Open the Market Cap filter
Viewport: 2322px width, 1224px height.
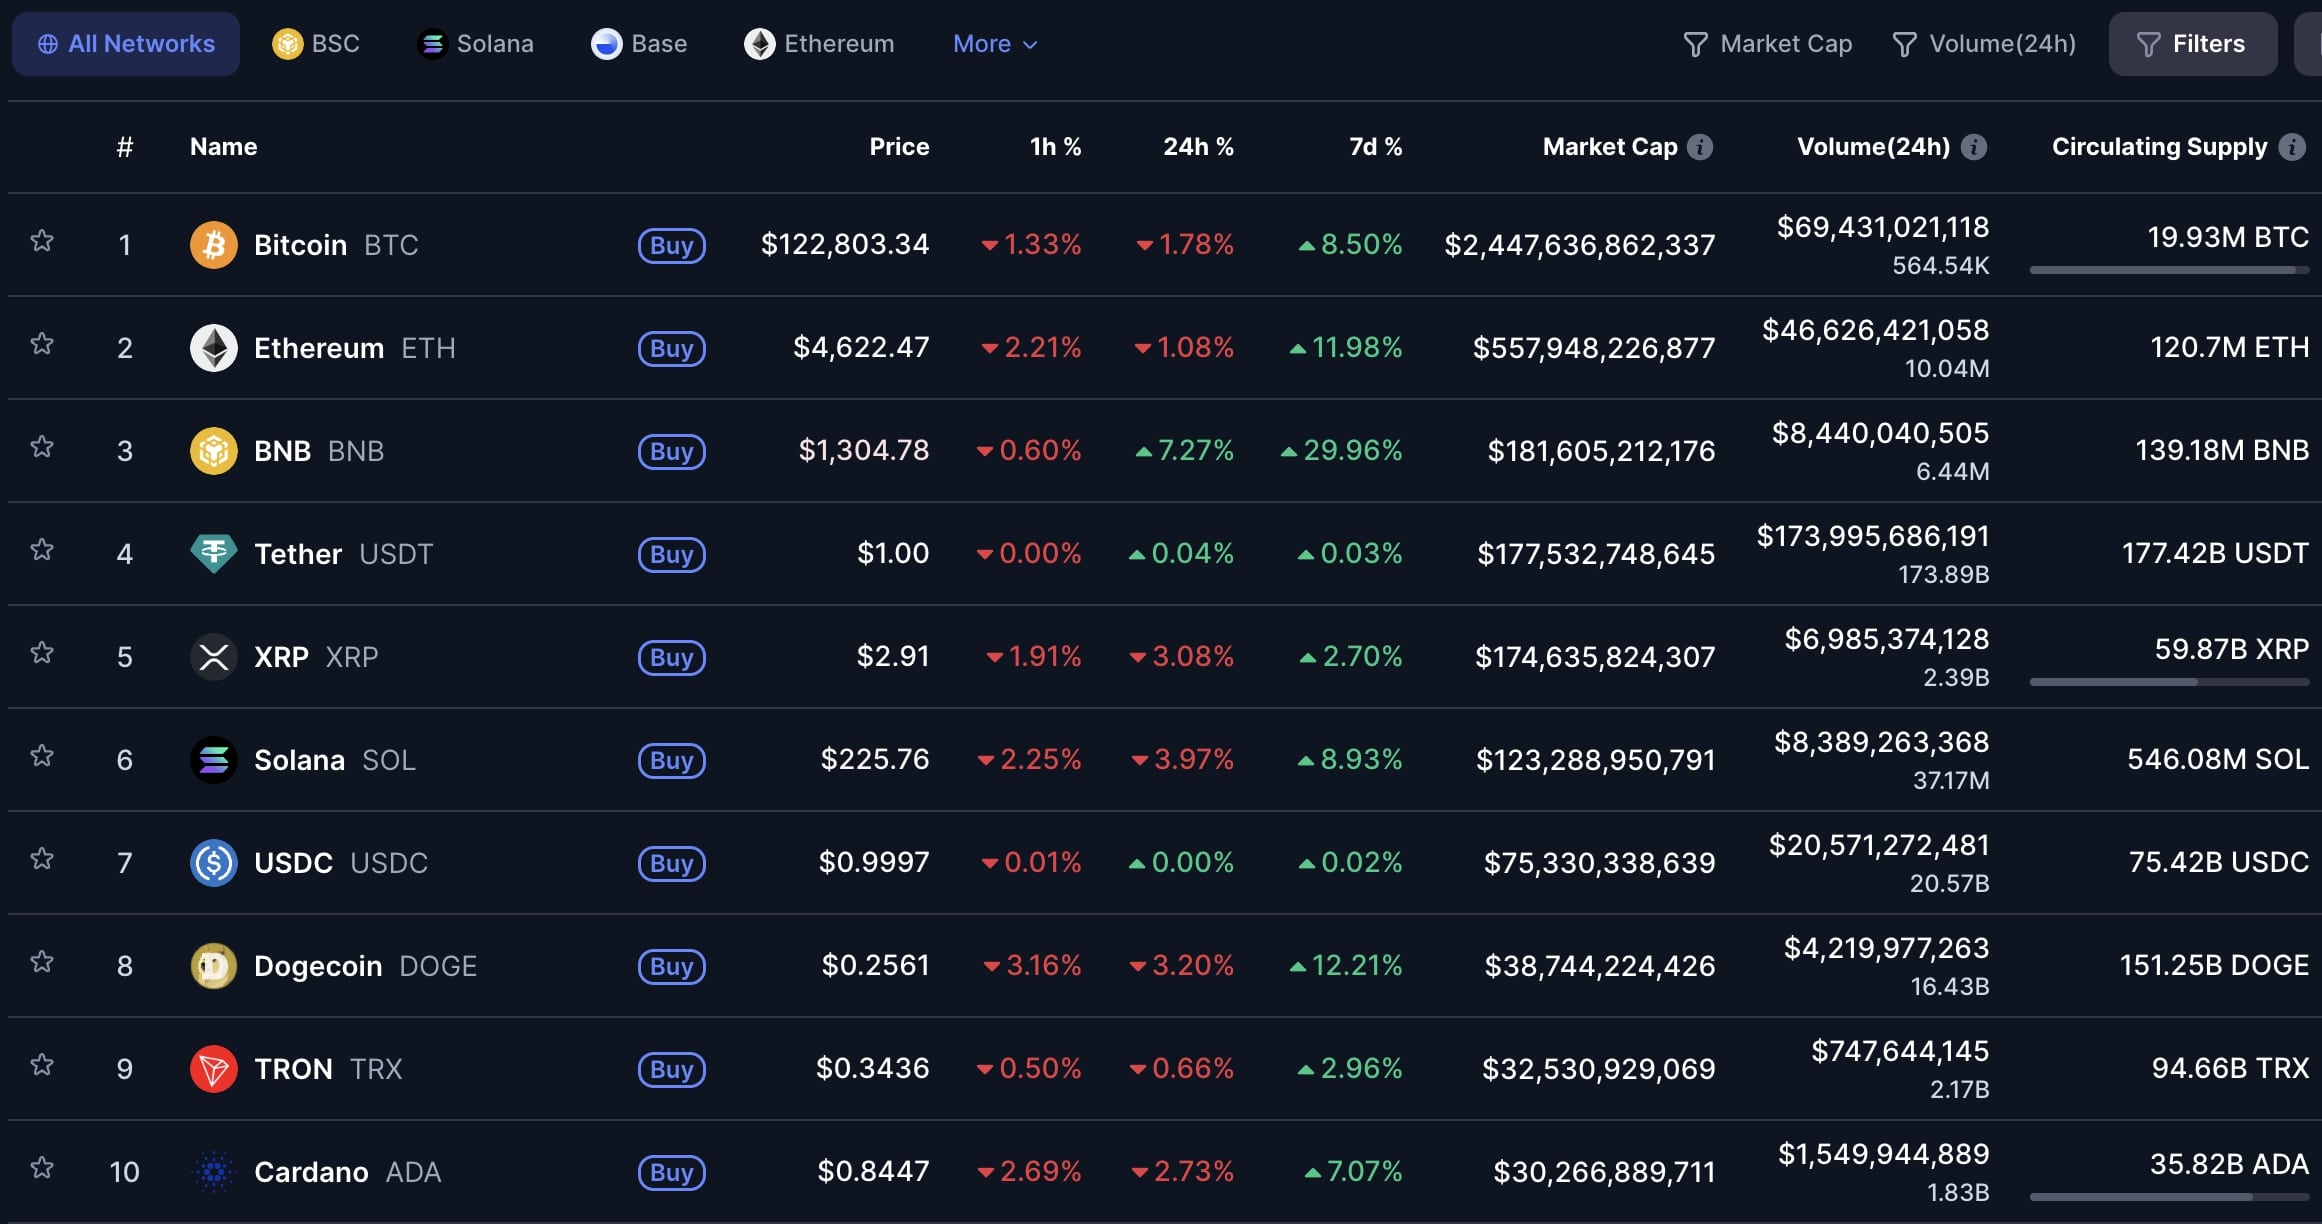click(1768, 44)
